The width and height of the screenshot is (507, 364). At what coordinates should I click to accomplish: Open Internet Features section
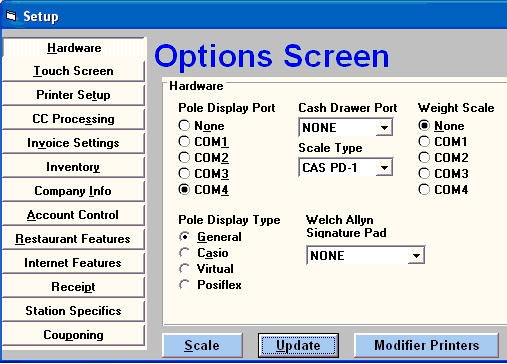[74, 263]
